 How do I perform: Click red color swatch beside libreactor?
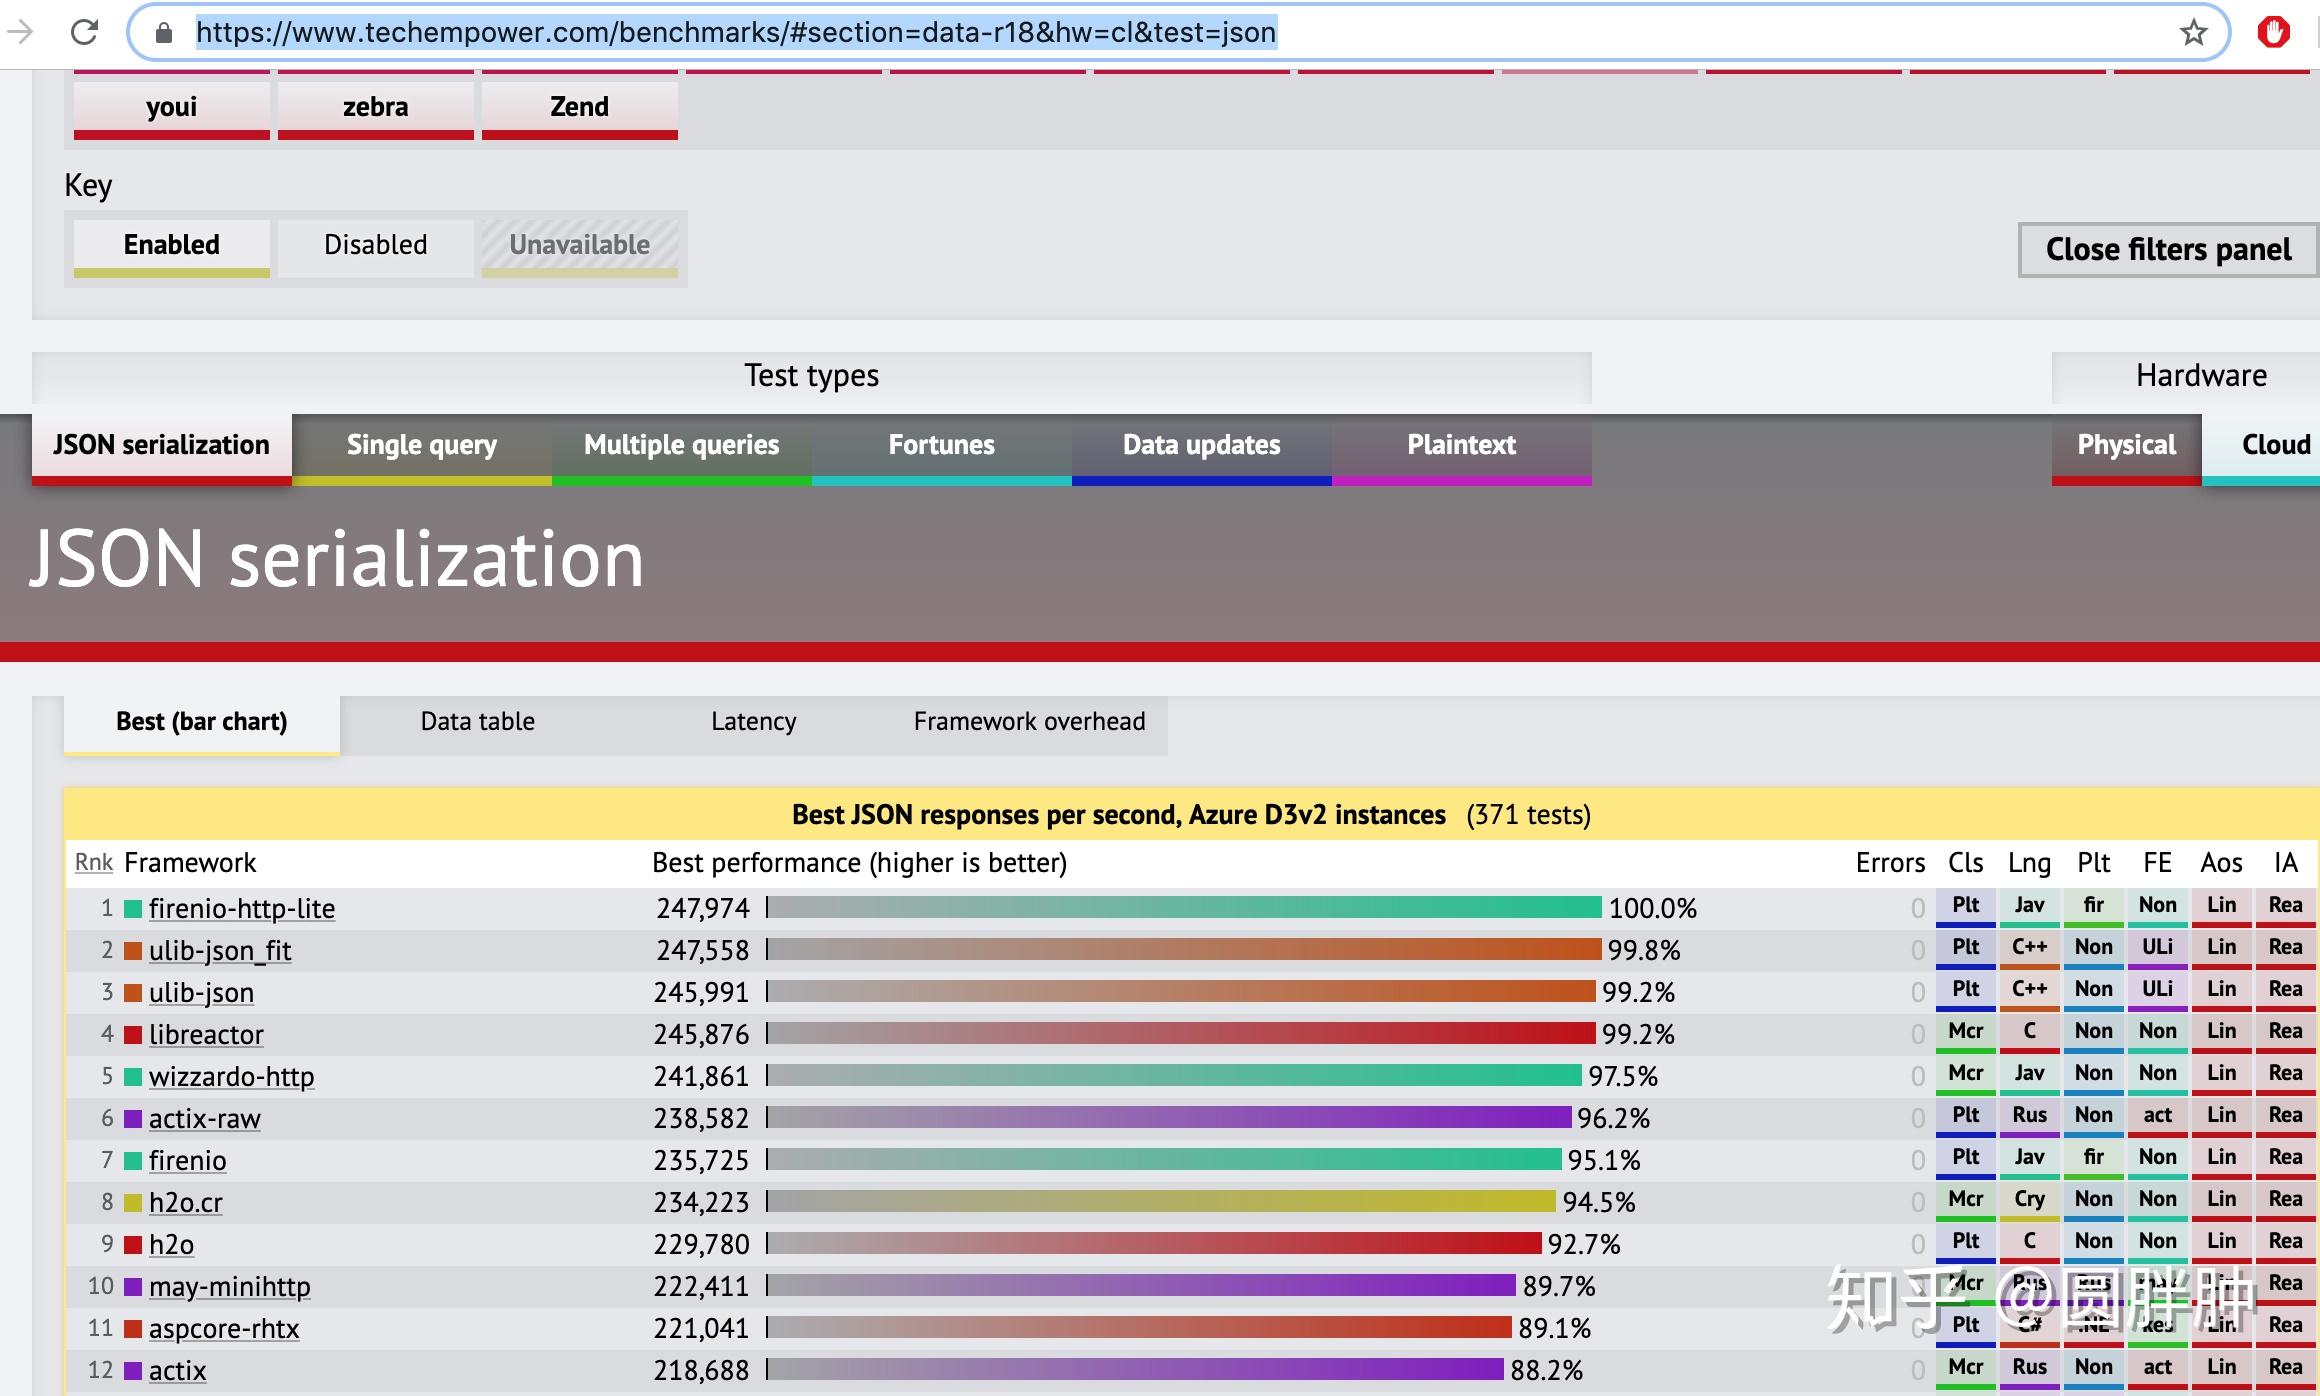pos(133,1035)
